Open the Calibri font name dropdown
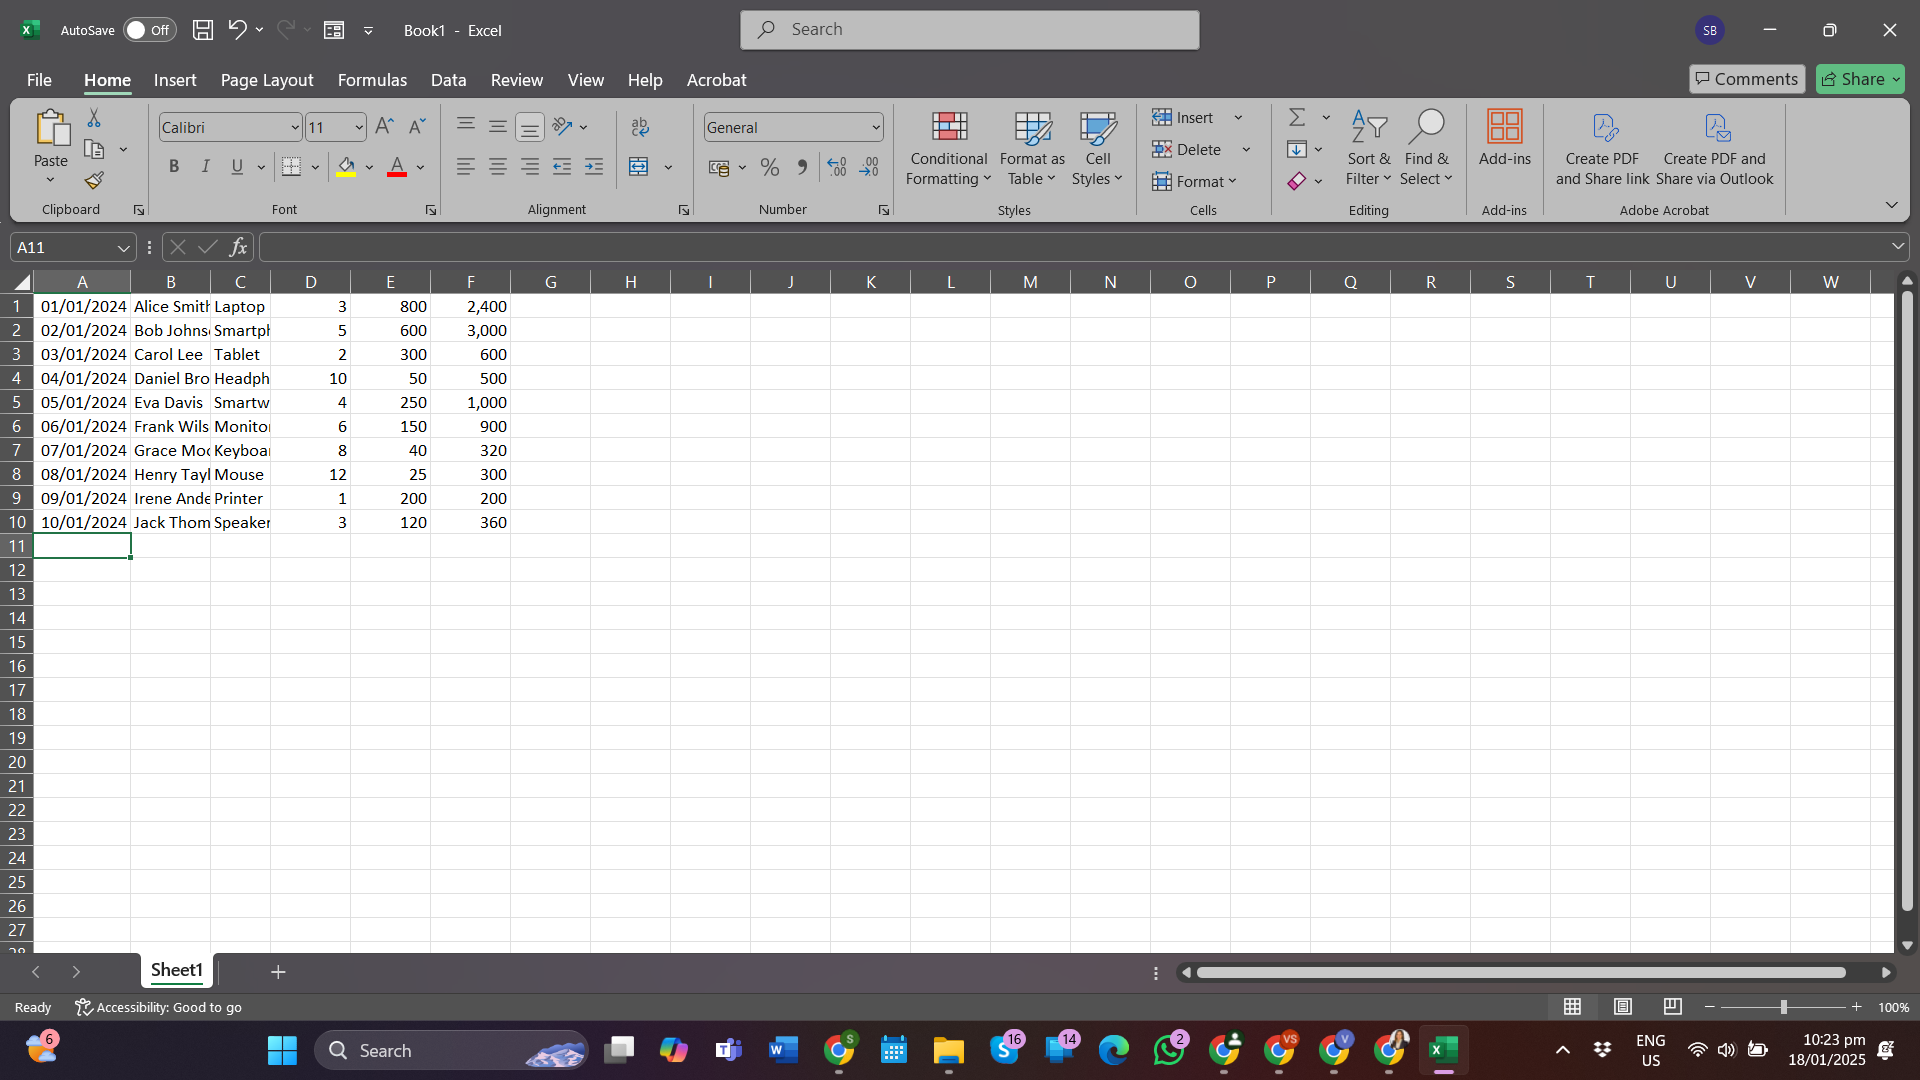1920x1080 pixels. point(295,127)
